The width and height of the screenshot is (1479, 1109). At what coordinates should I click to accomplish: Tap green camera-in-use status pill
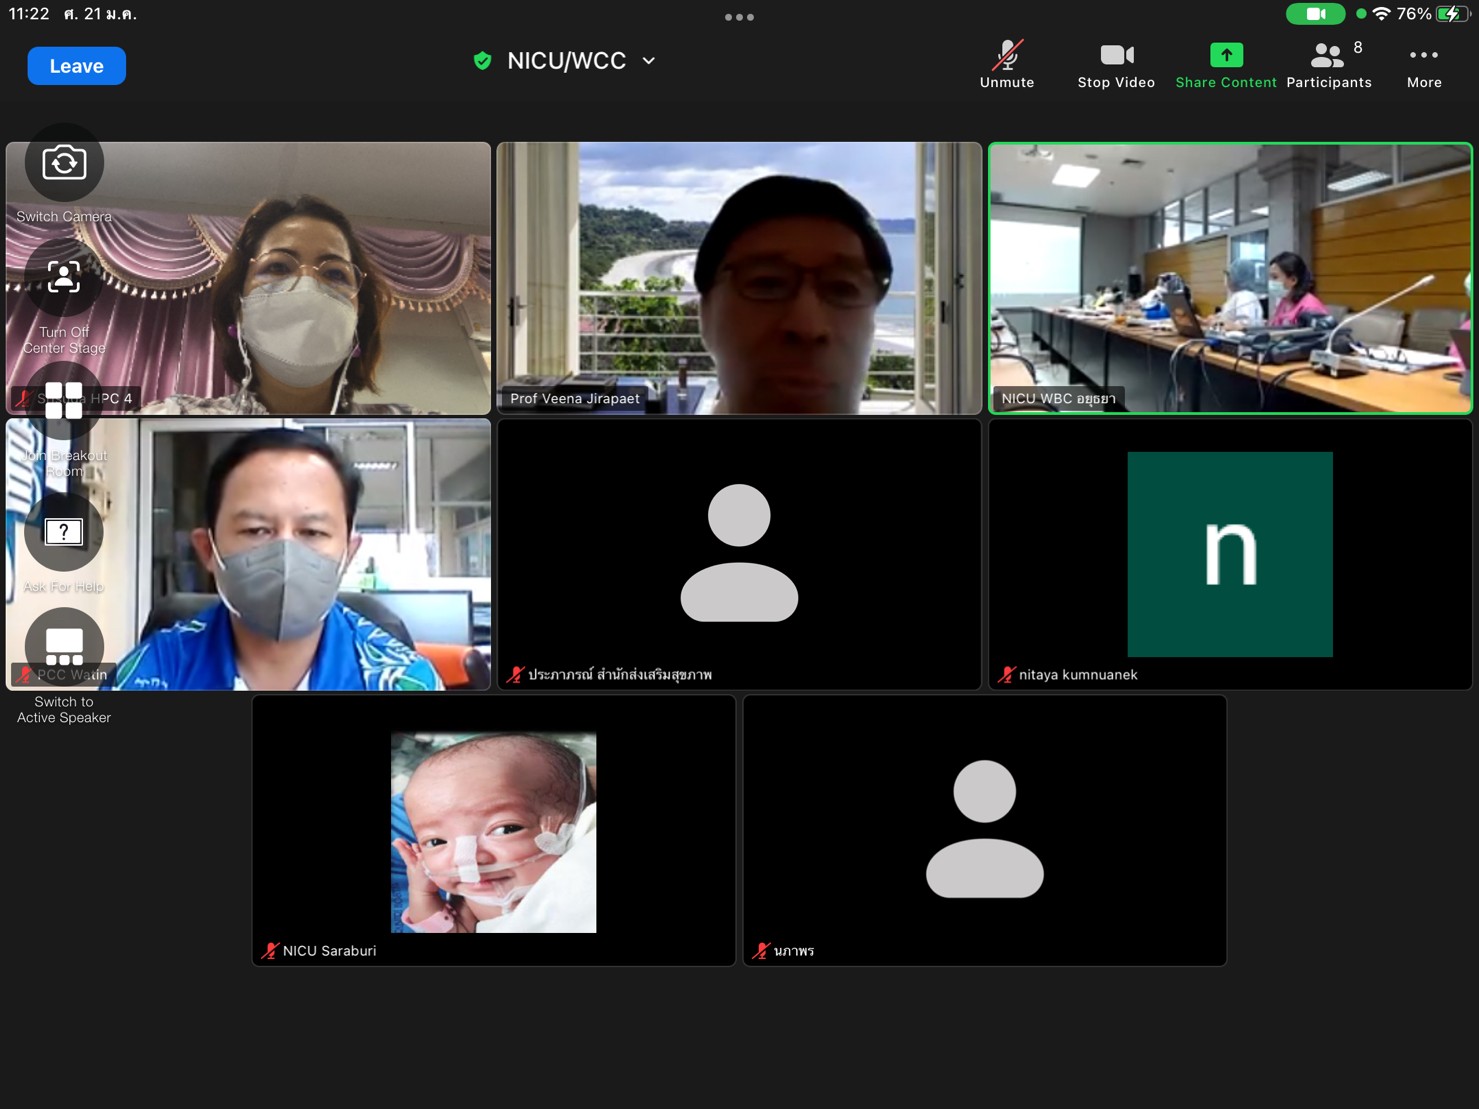1315,14
